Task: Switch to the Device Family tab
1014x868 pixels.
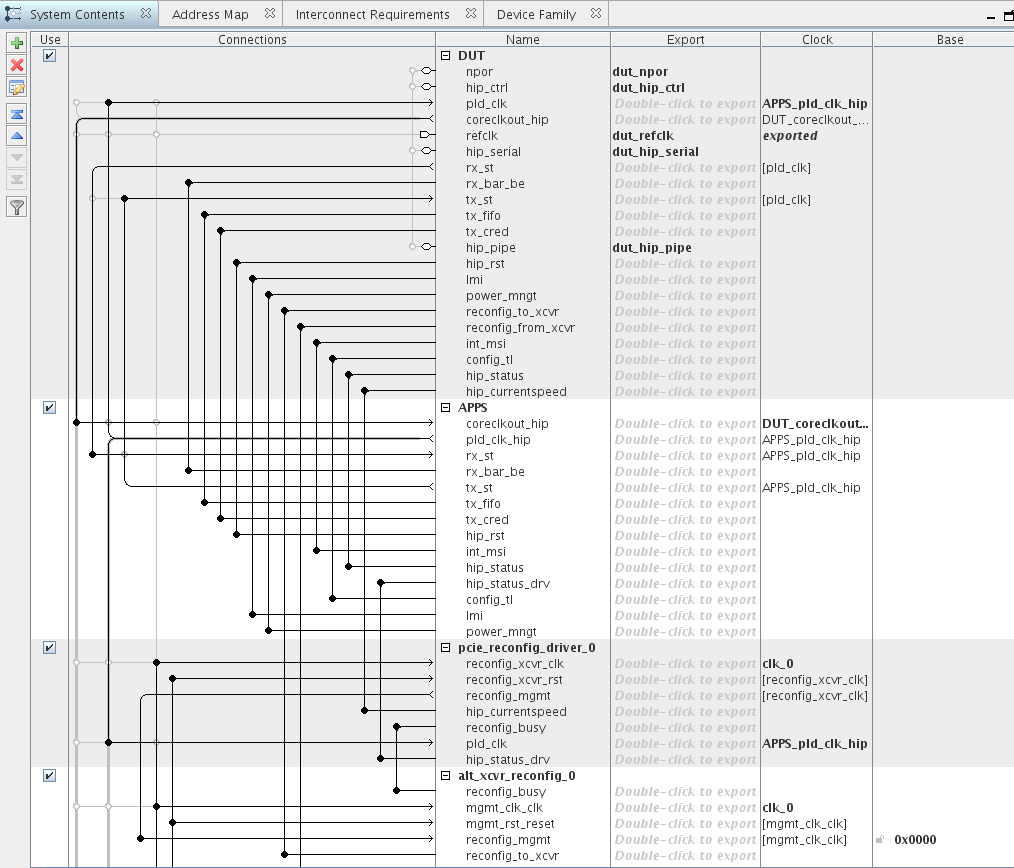Action: pos(536,14)
